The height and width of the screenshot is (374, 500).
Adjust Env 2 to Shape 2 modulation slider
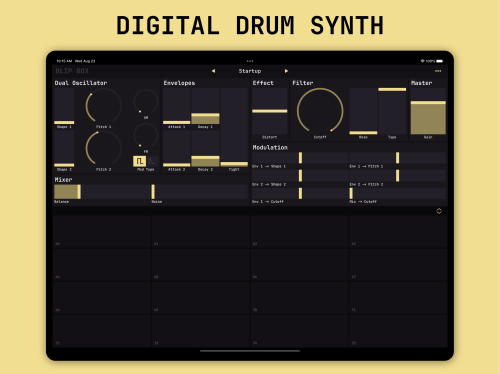(300, 176)
